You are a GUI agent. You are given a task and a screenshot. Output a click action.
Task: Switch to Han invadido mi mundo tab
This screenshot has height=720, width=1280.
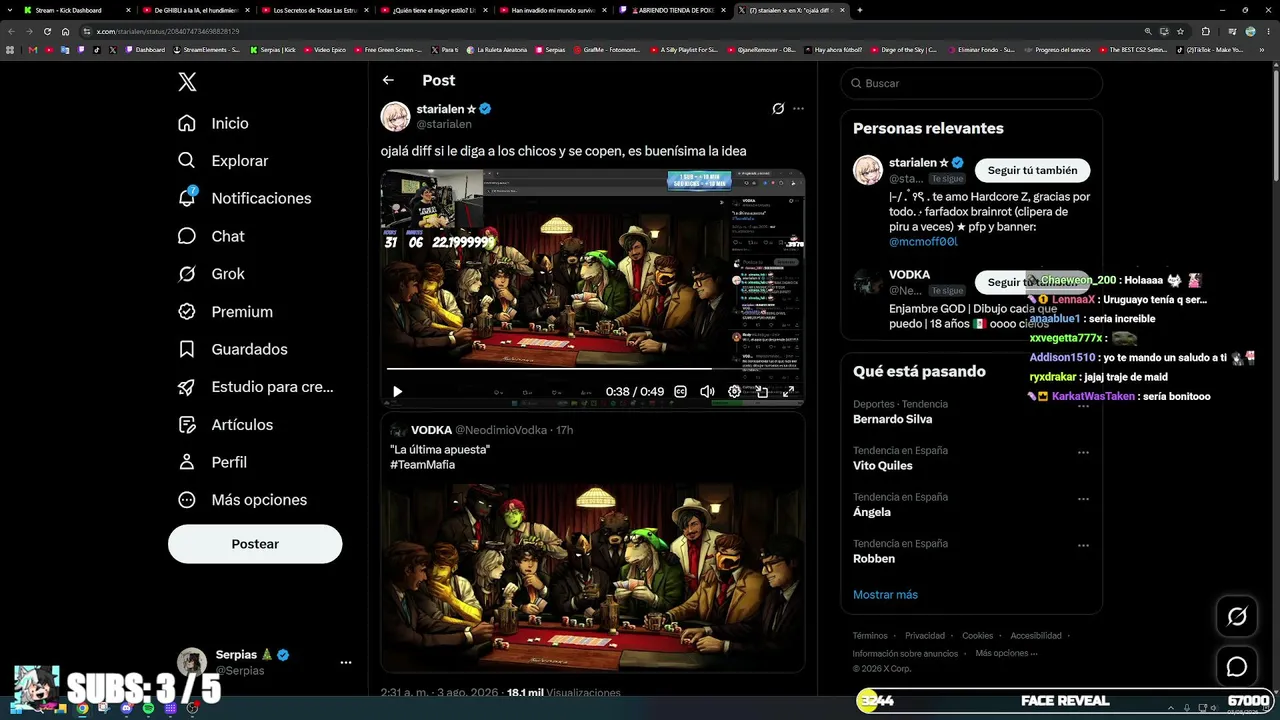coord(553,10)
